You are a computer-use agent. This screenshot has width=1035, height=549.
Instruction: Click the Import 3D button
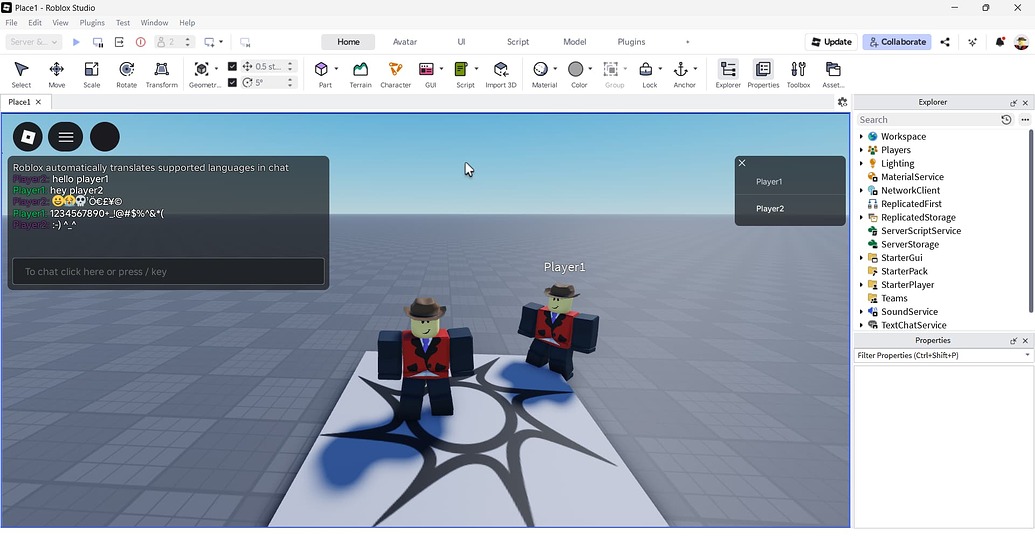coord(501,74)
